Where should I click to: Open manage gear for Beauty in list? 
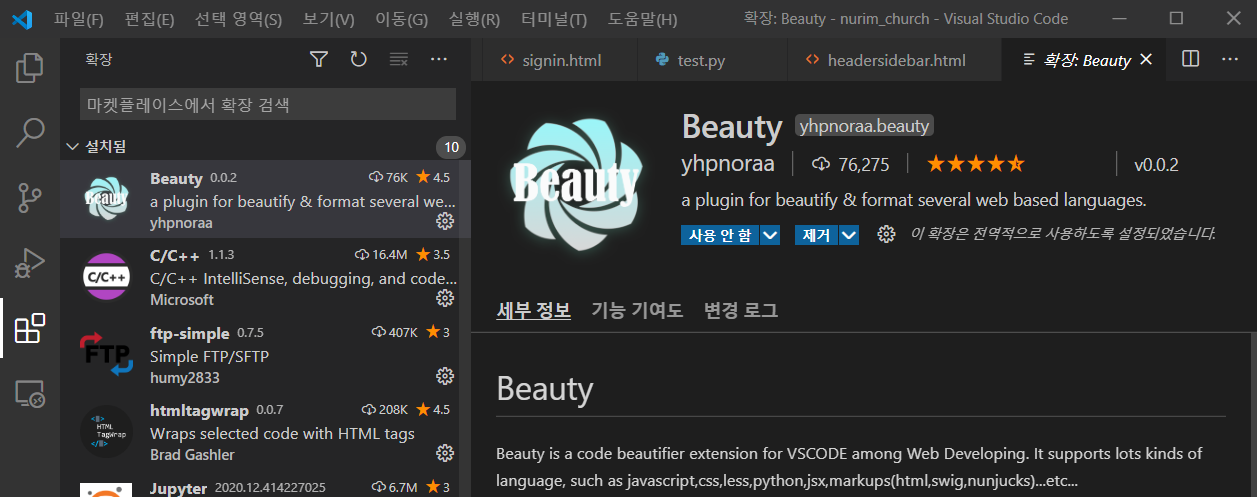click(x=445, y=221)
